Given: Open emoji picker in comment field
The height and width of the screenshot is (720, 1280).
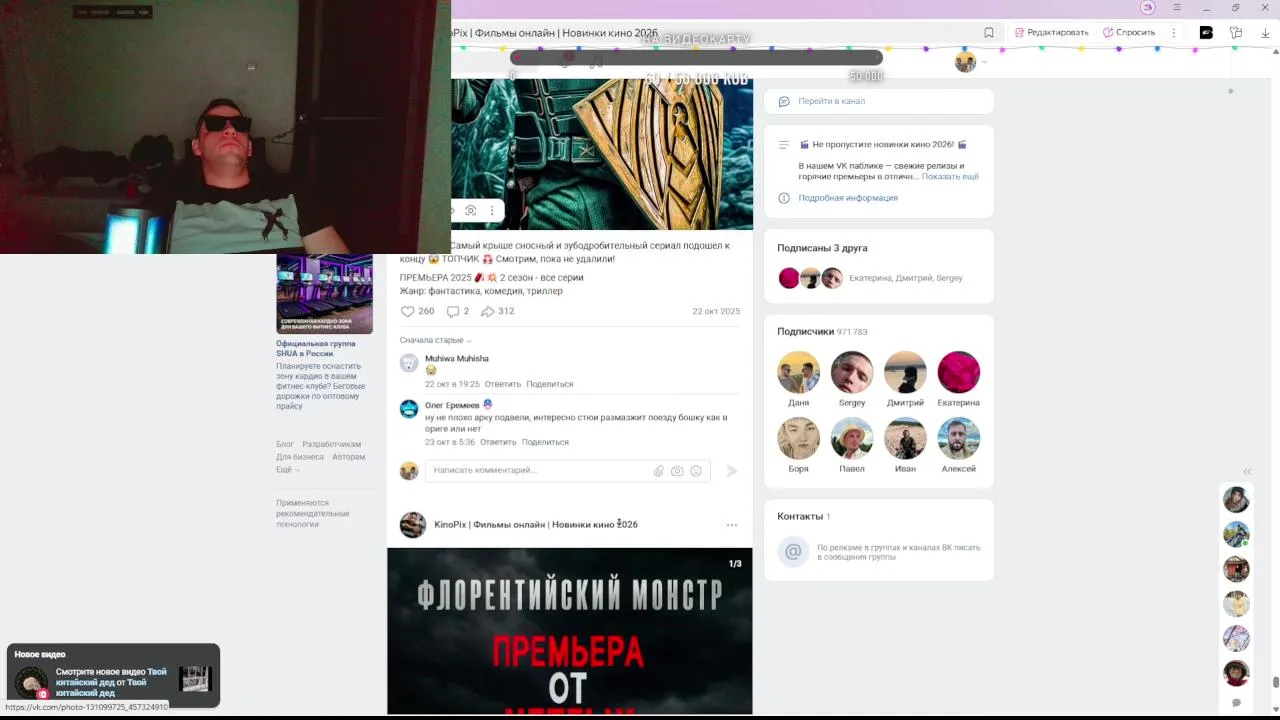Looking at the screenshot, I should [x=696, y=471].
